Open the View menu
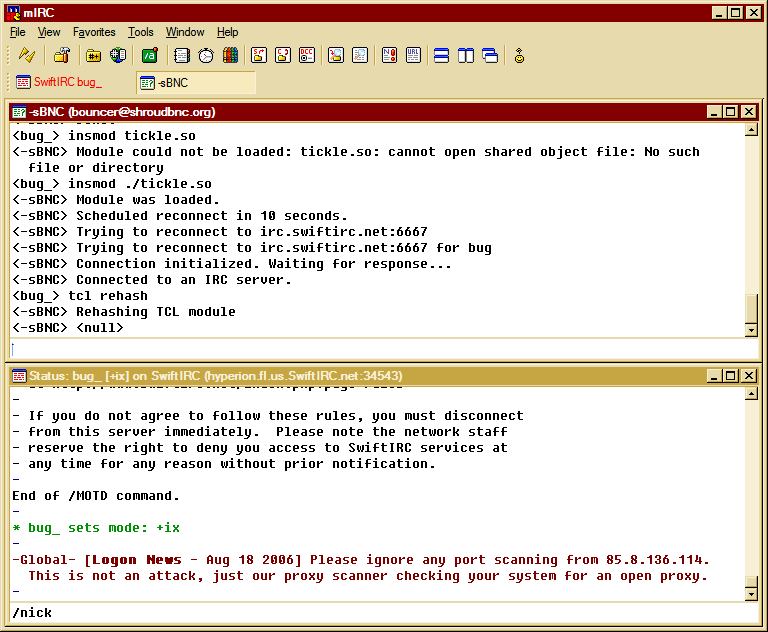Viewport: 768px width, 632px height. 49,32
